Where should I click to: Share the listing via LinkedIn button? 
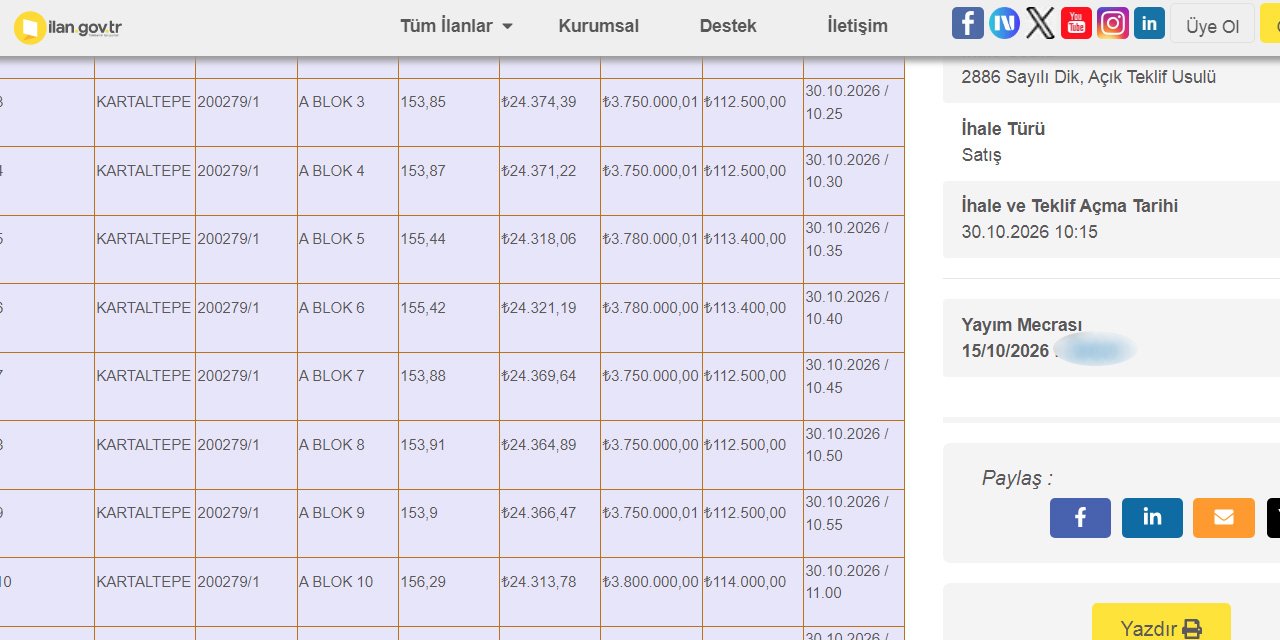[1152, 518]
